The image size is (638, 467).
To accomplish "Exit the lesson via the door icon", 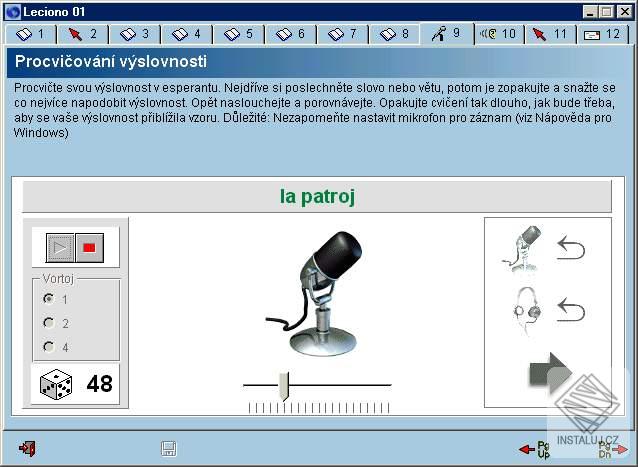I will pyautogui.click(x=27, y=449).
